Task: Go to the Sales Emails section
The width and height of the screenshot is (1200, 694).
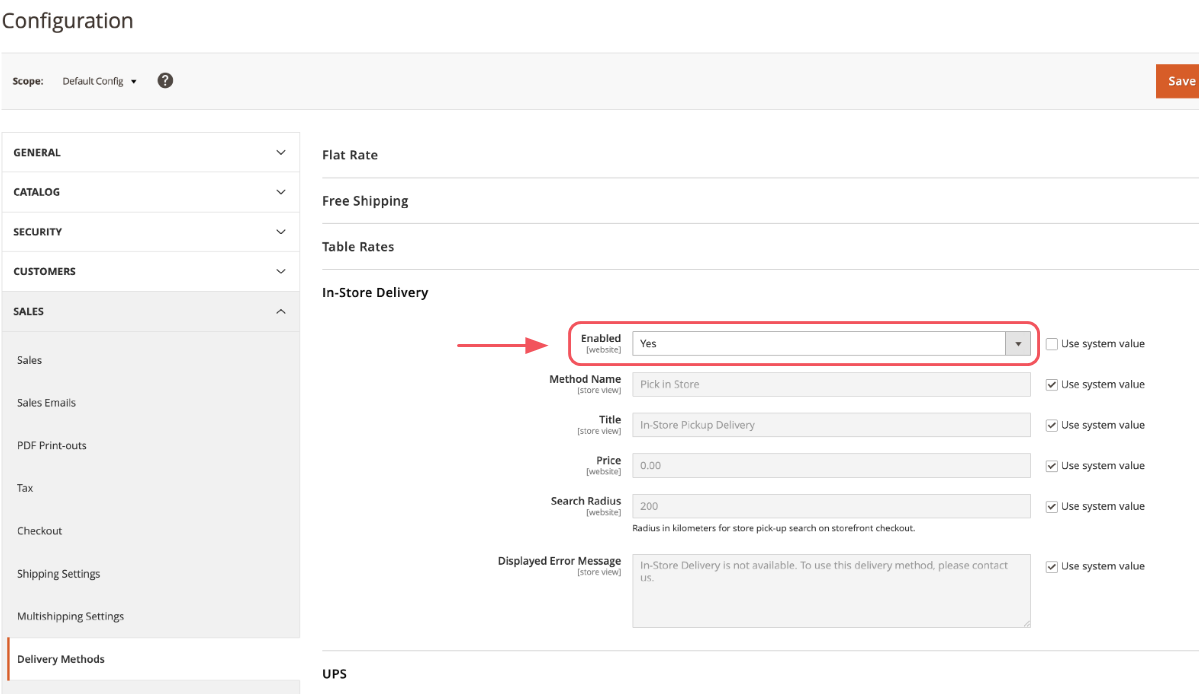Action: pyautogui.click(x=46, y=402)
